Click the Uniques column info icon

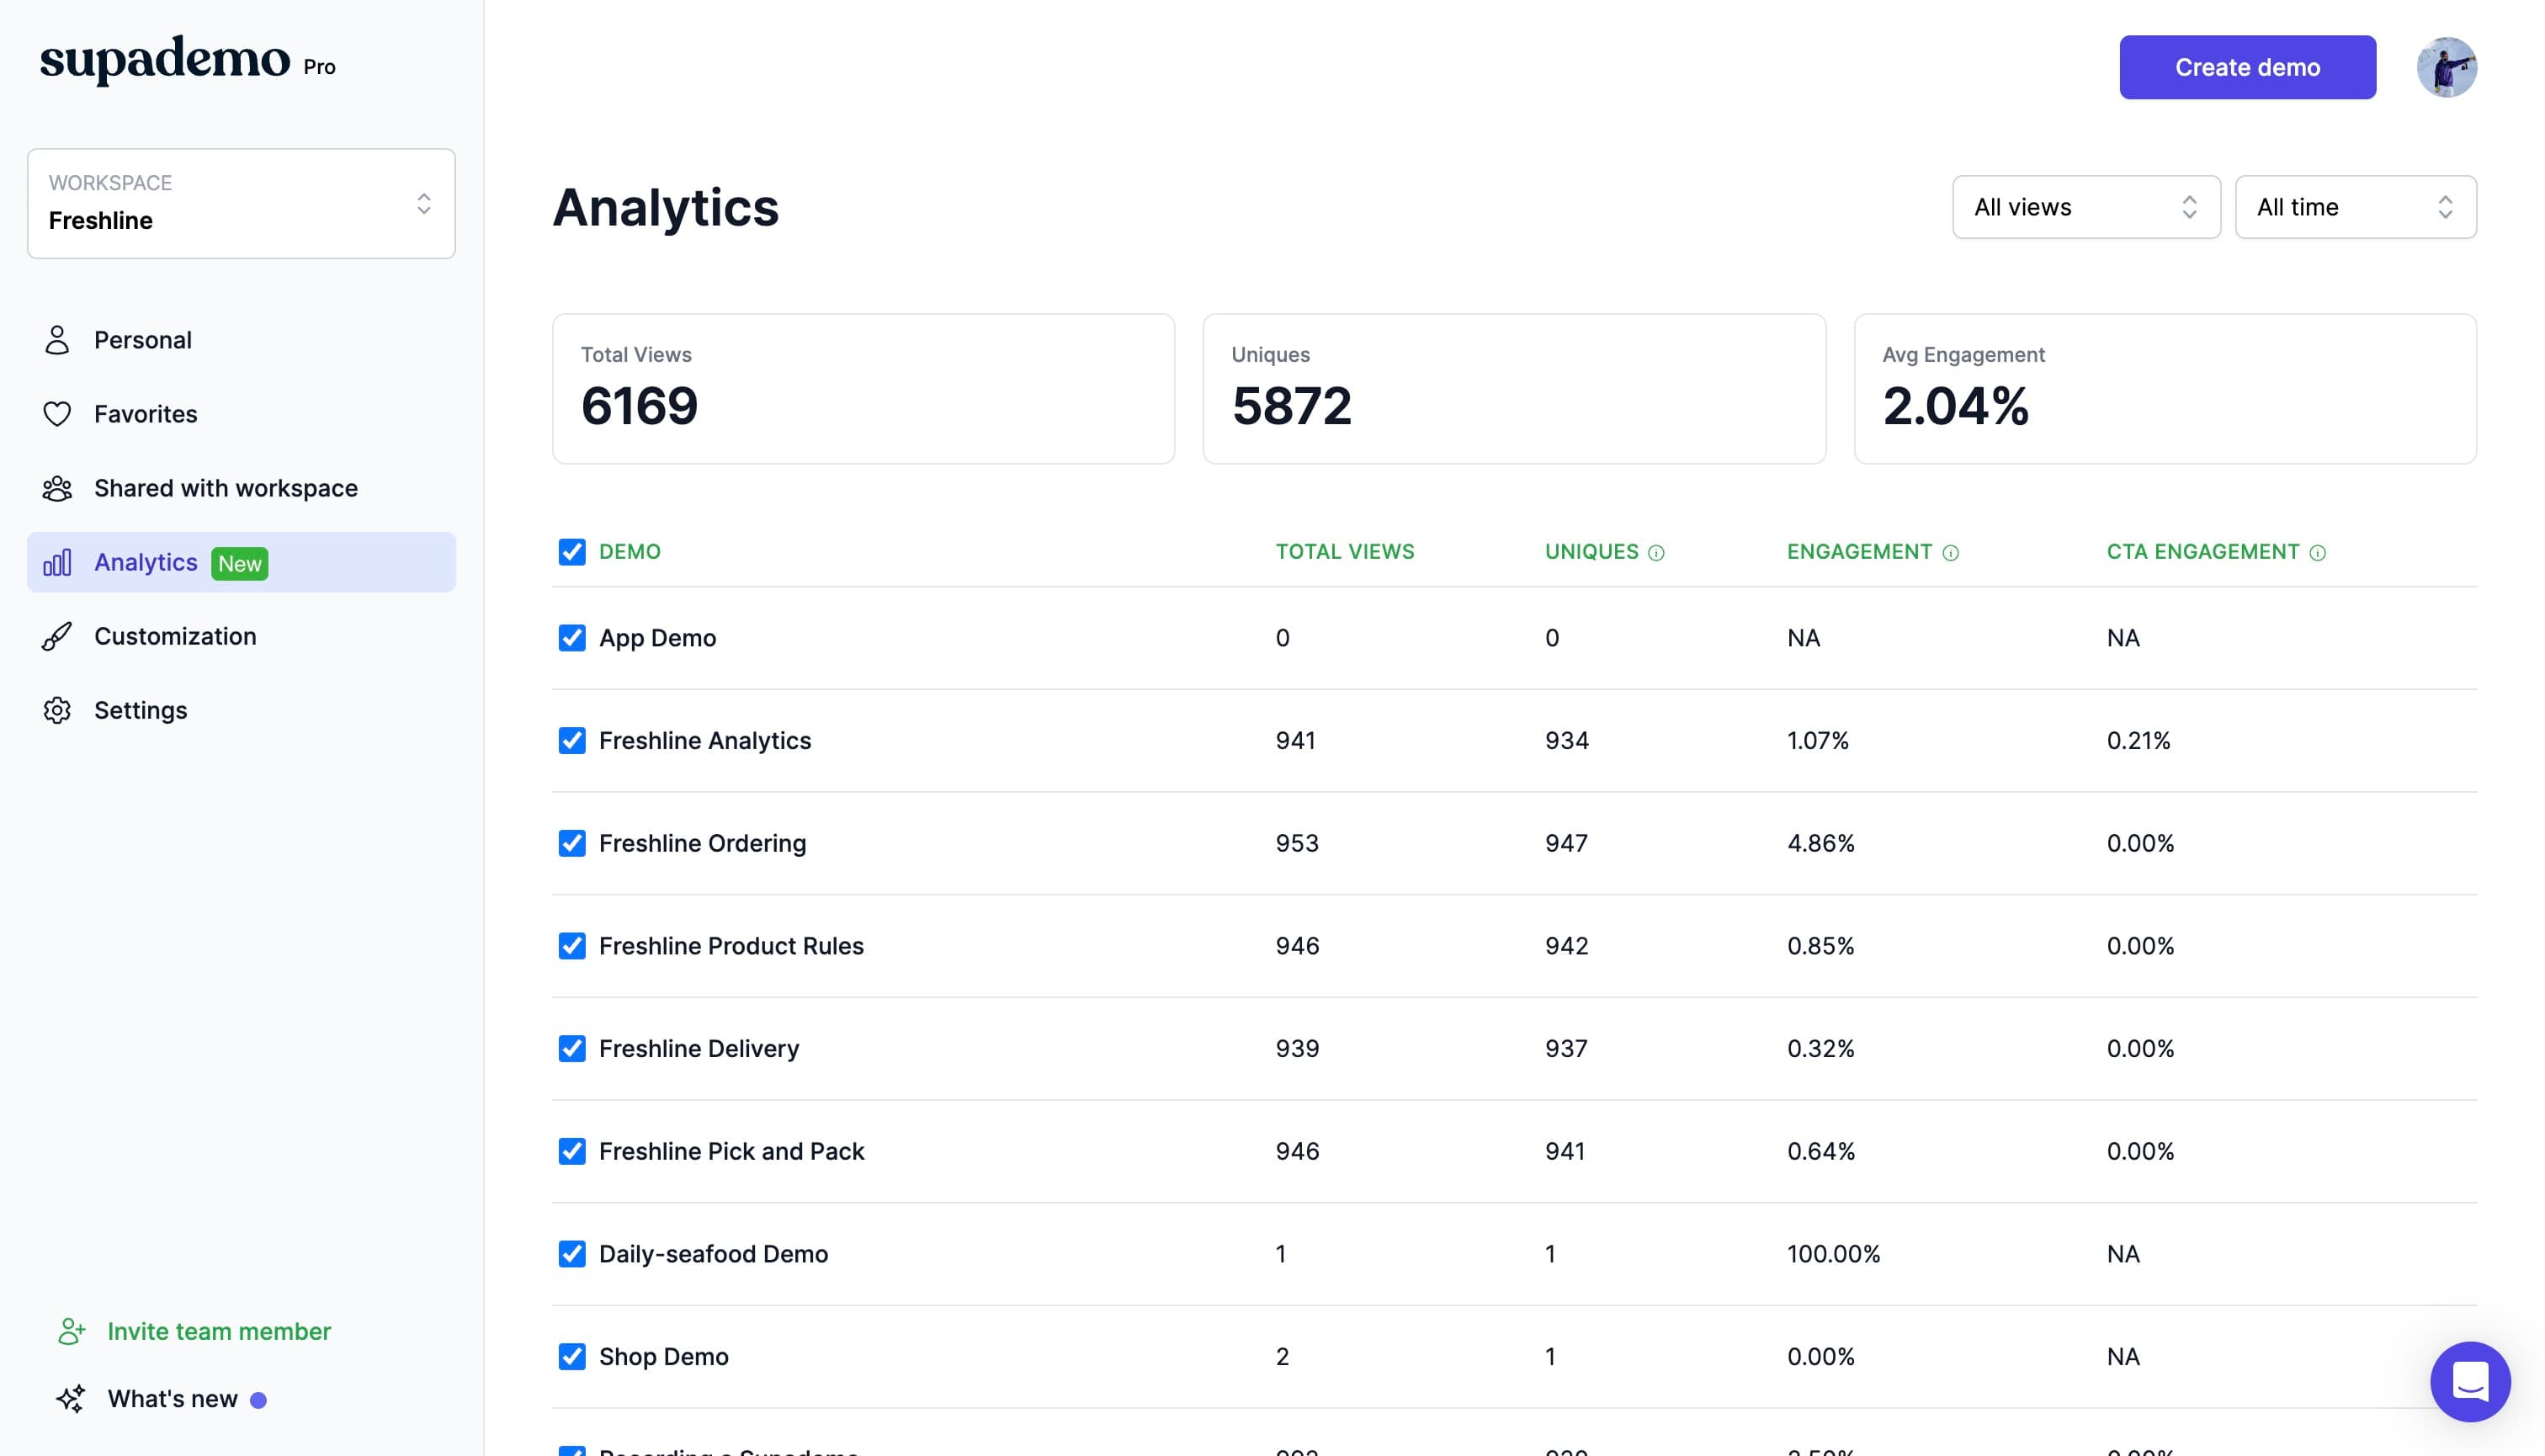coord(1656,553)
